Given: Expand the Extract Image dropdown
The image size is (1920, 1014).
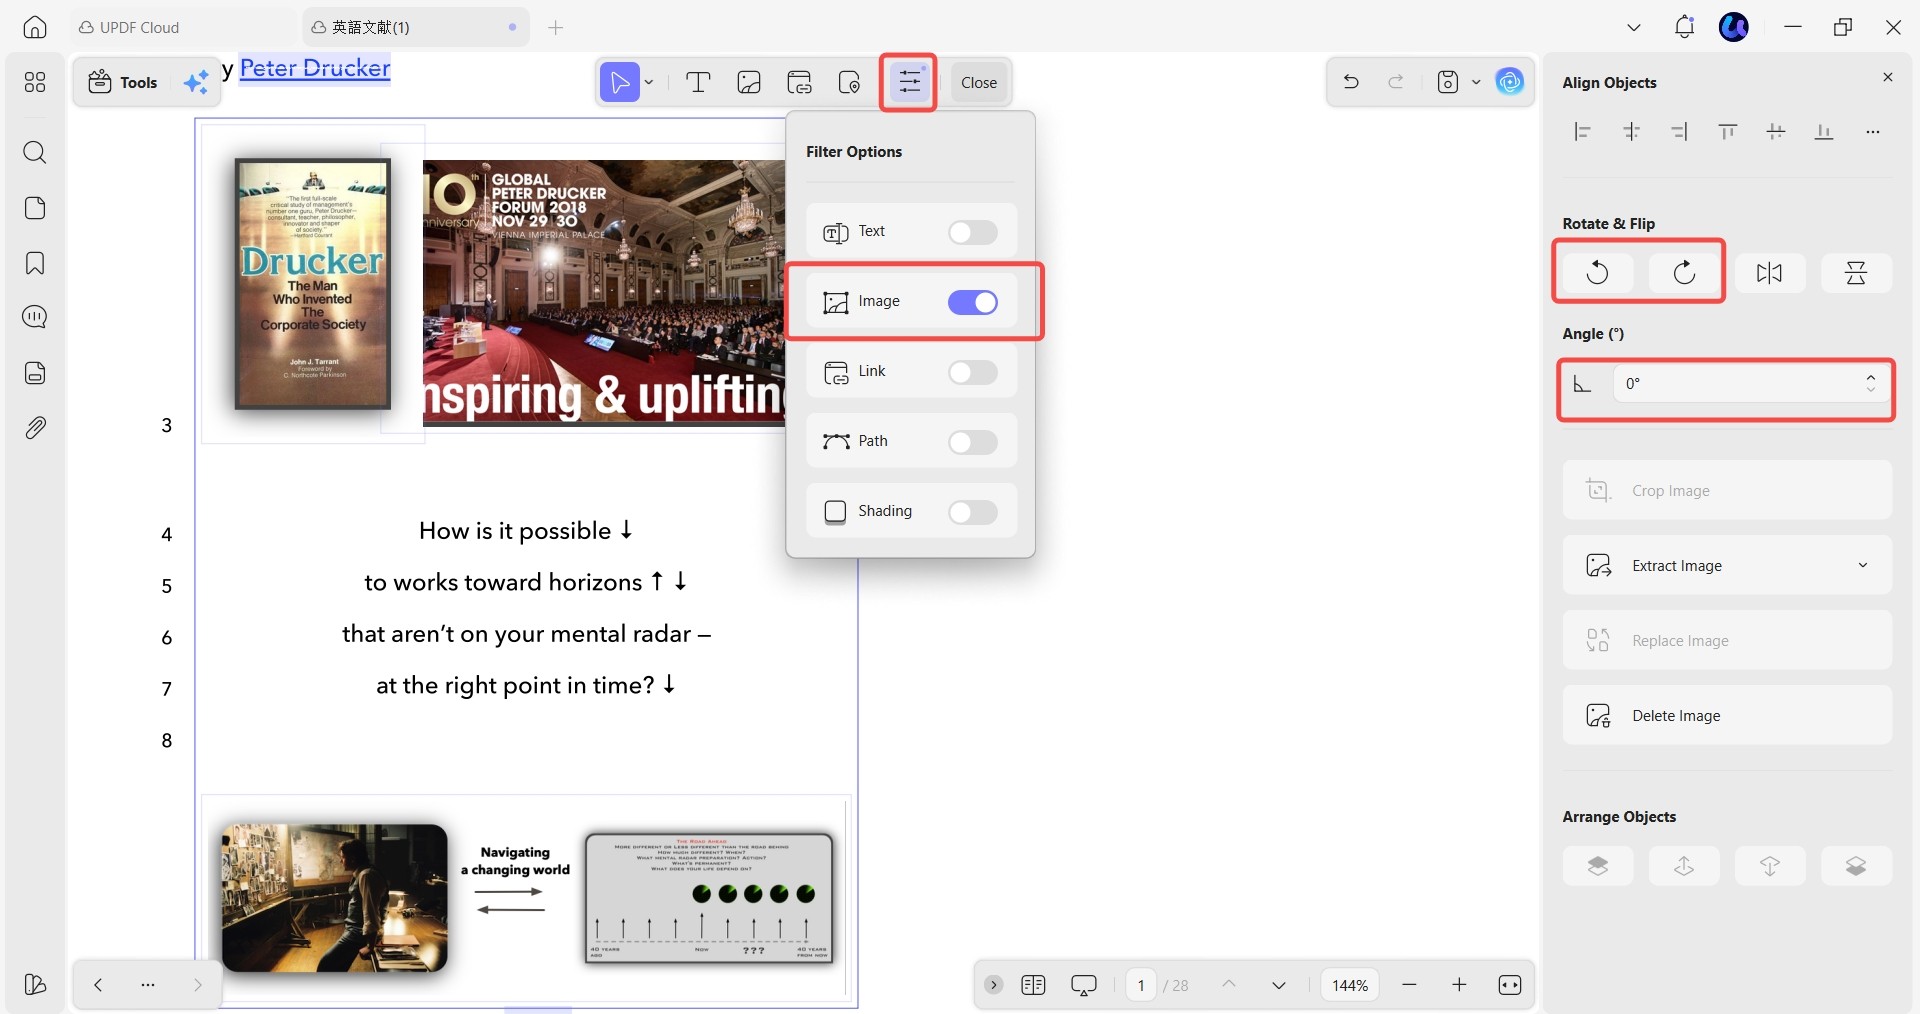Looking at the screenshot, I should pyautogui.click(x=1863, y=565).
